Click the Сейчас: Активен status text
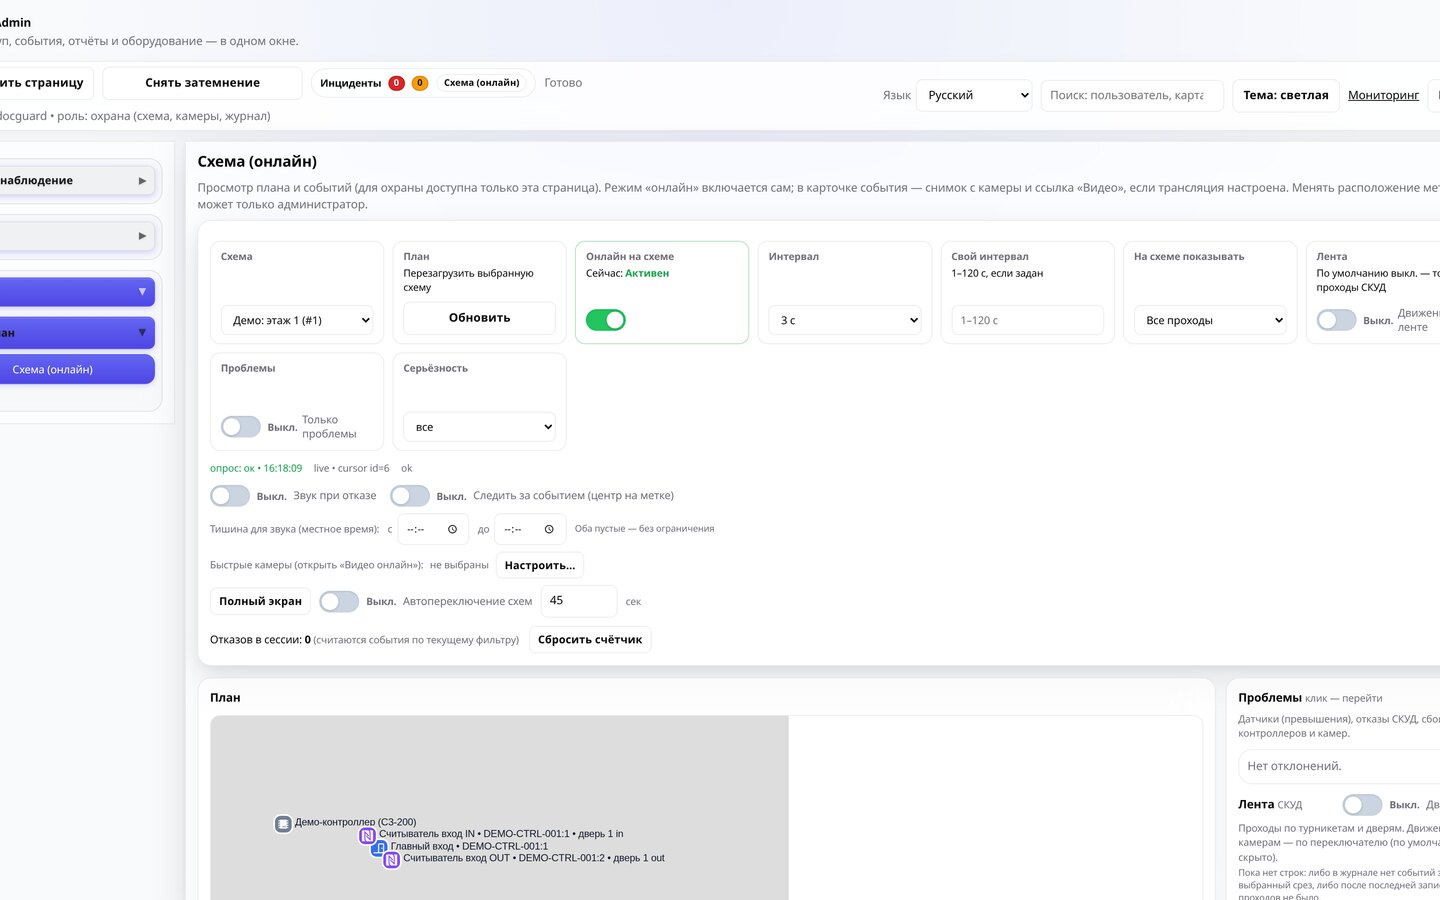Image resolution: width=1440 pixels, height=900 pixels. (627, 273)
